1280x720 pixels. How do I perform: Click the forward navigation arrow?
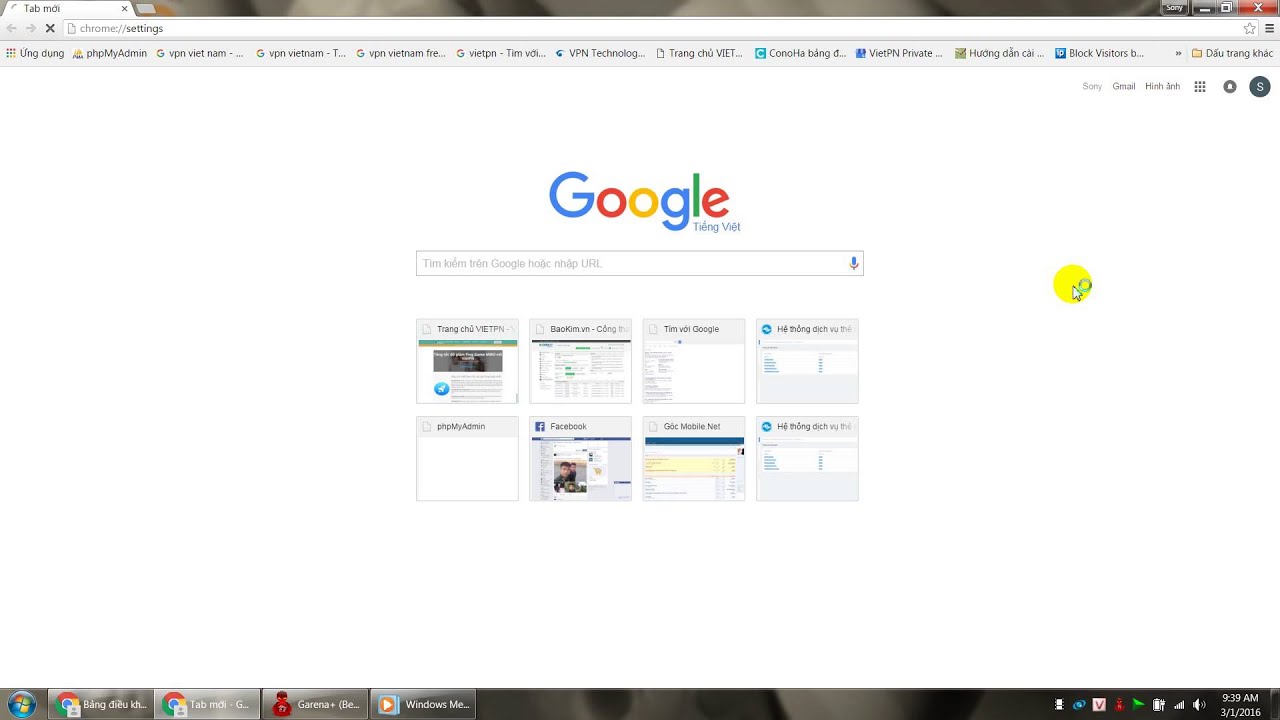(x=31, y=28)
